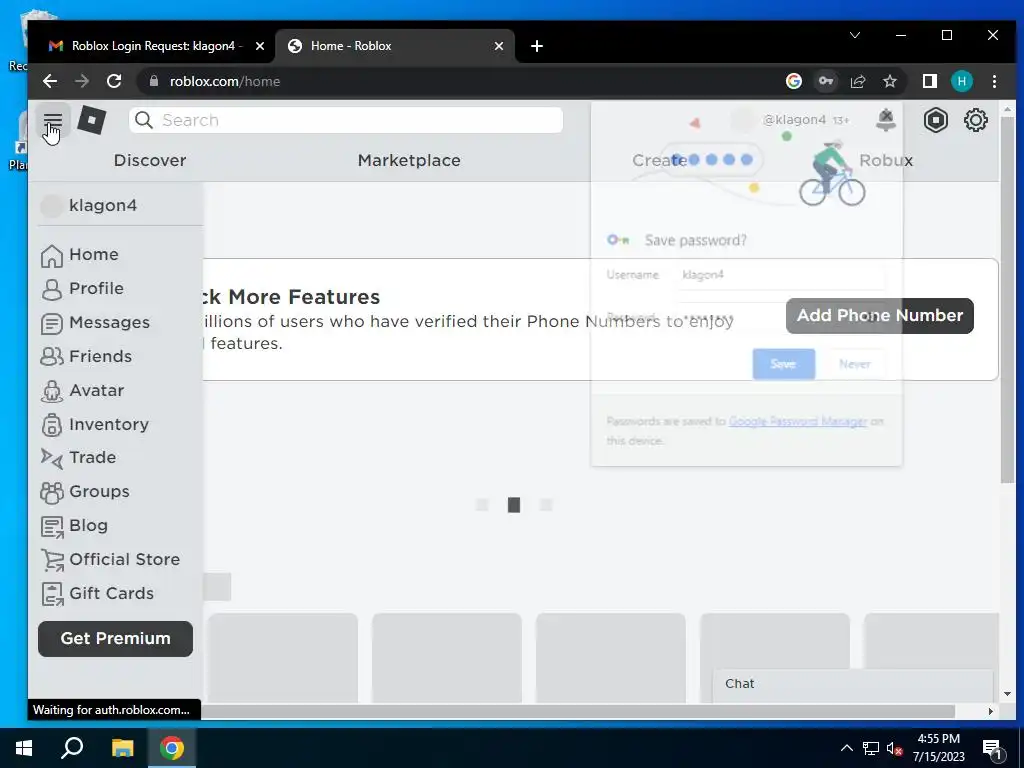This screenshot has height=768, width=1024.
Task: Click Never in save password prompt
Action: [854, 364]
